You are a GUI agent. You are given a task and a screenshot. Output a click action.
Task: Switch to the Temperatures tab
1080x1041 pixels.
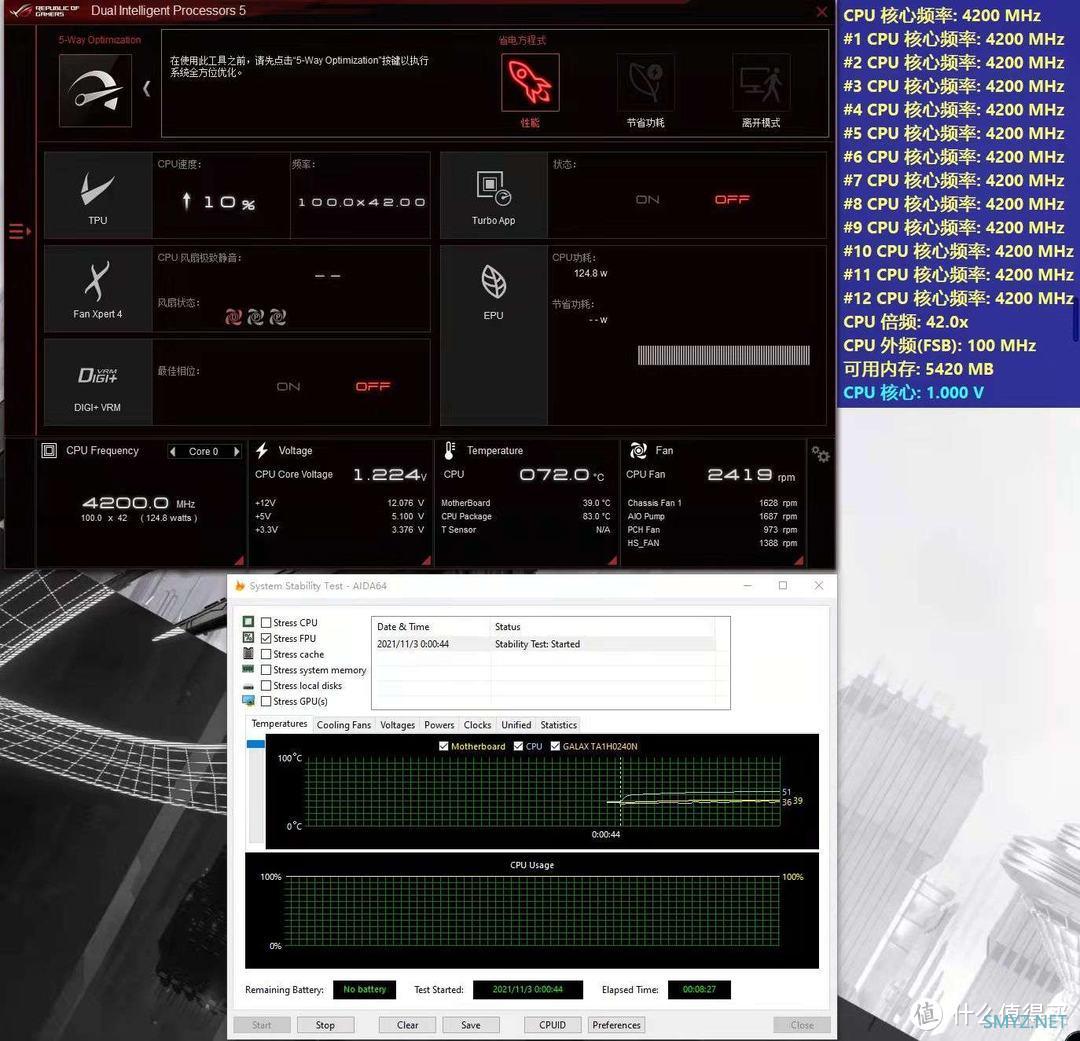[x=279, y=724]
